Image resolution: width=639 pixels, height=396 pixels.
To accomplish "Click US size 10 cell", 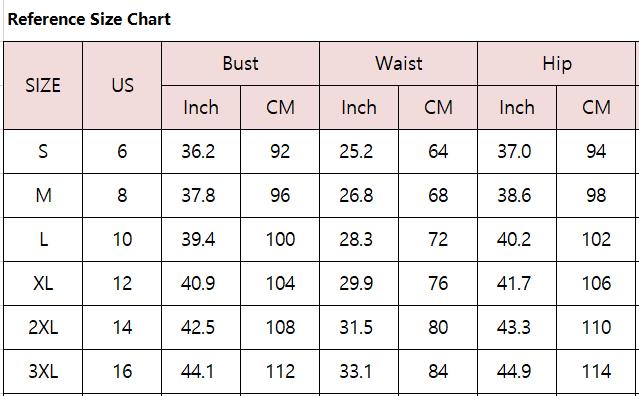I will click(122, 240).
